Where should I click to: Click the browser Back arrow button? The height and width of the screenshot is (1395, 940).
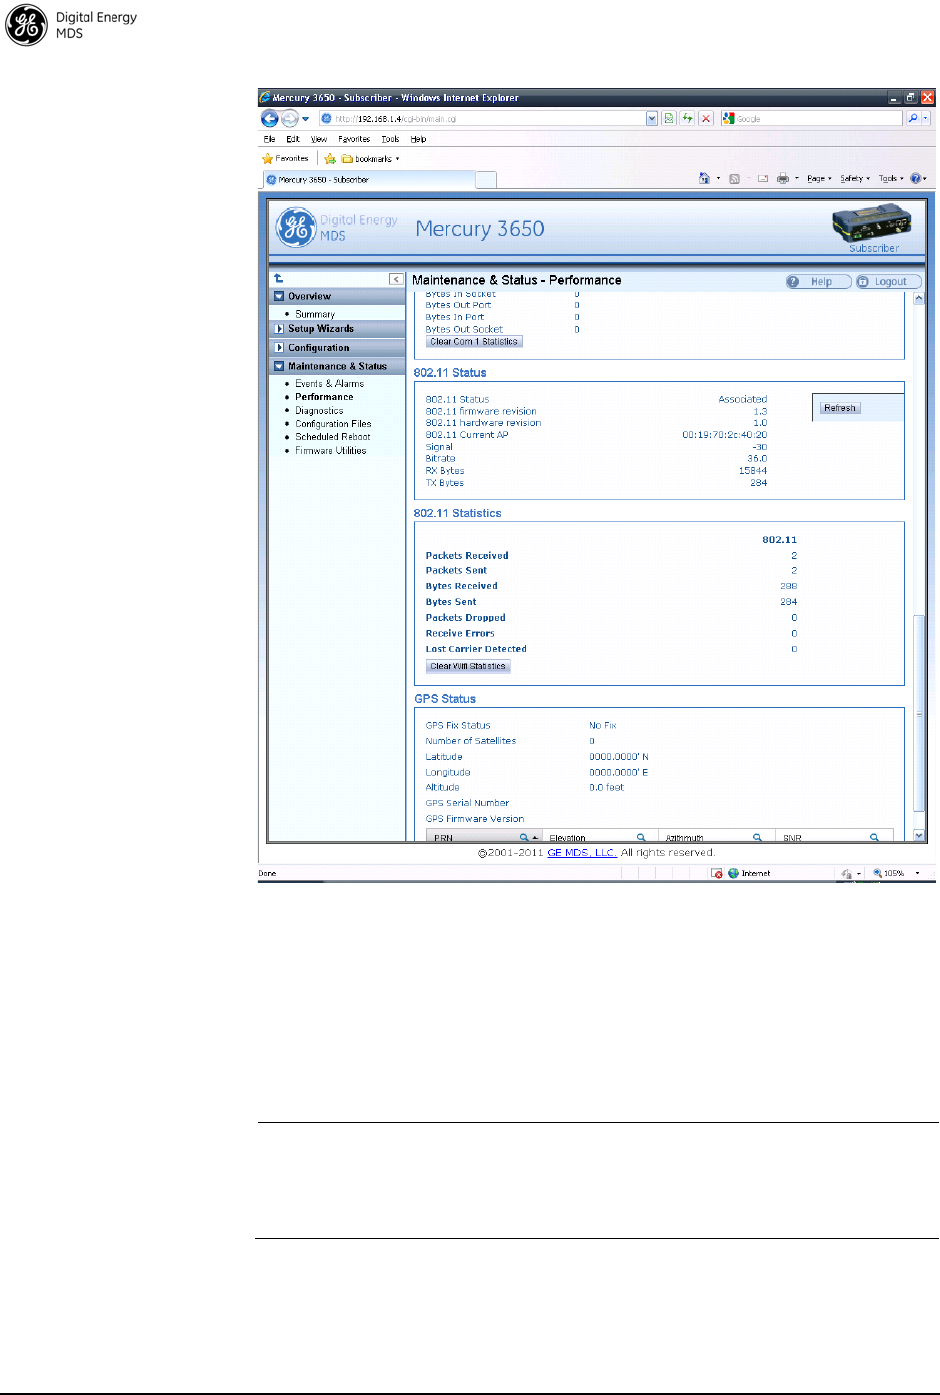(x=270, y=118)
